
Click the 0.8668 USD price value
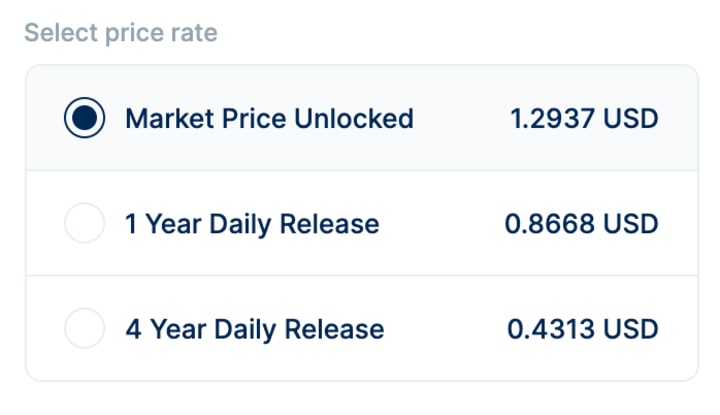[581, 224]
